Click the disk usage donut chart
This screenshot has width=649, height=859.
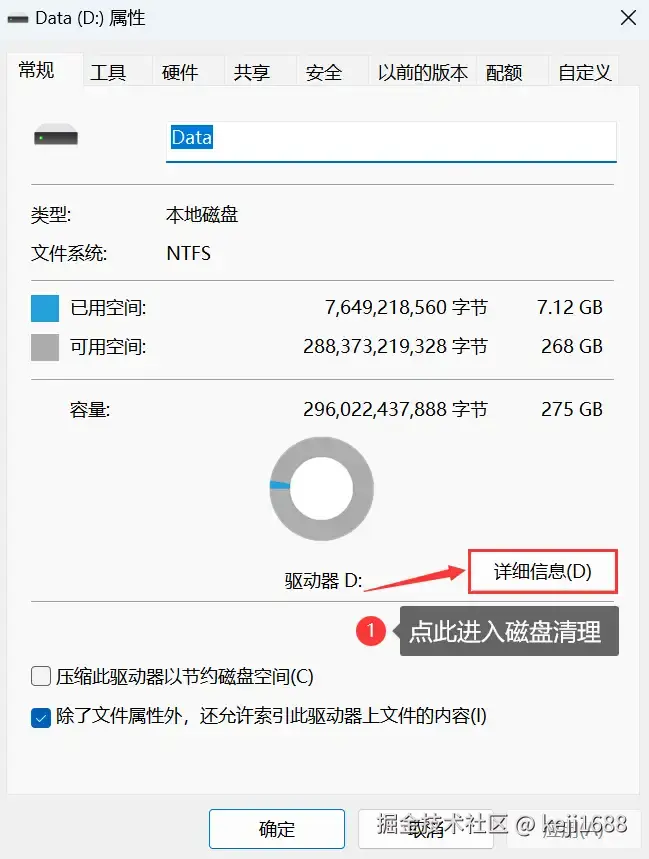click(x=321, y=489)
